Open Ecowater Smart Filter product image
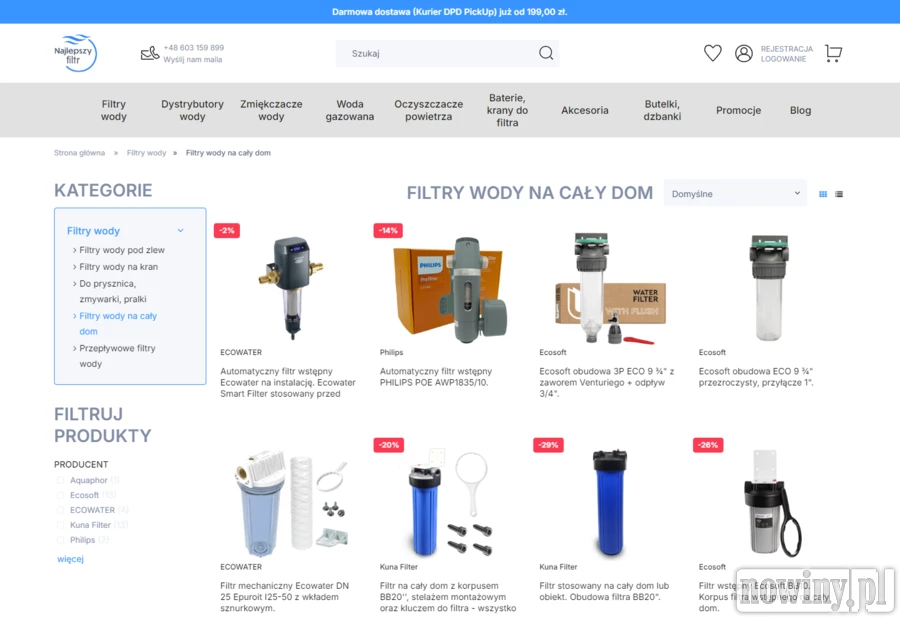Screen dimensions: 900x618 [290, 287]
